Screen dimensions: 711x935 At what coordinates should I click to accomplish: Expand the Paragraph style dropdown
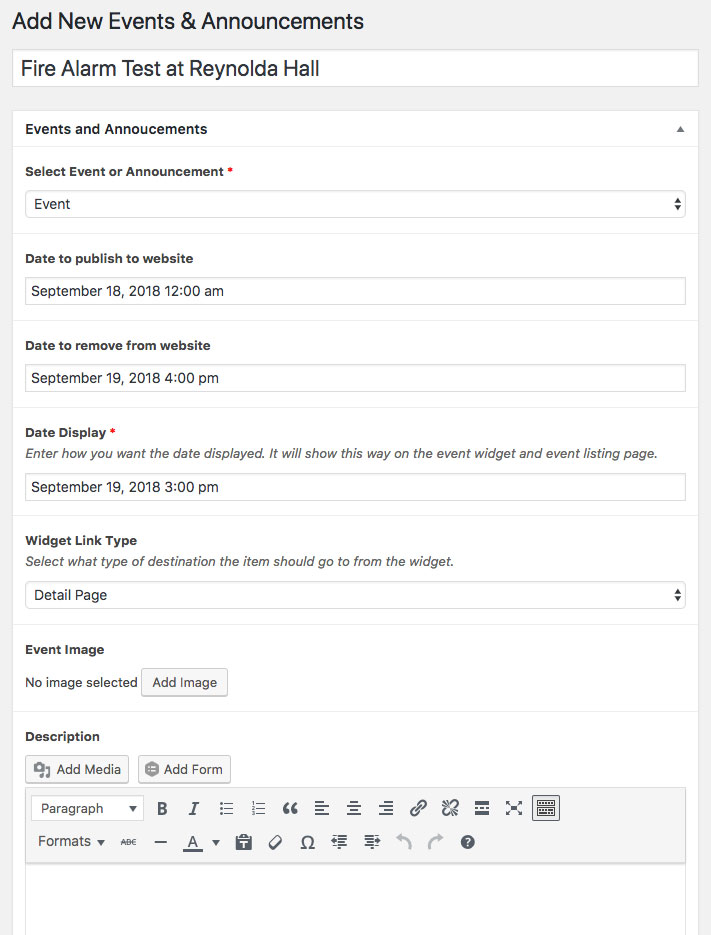87,809
